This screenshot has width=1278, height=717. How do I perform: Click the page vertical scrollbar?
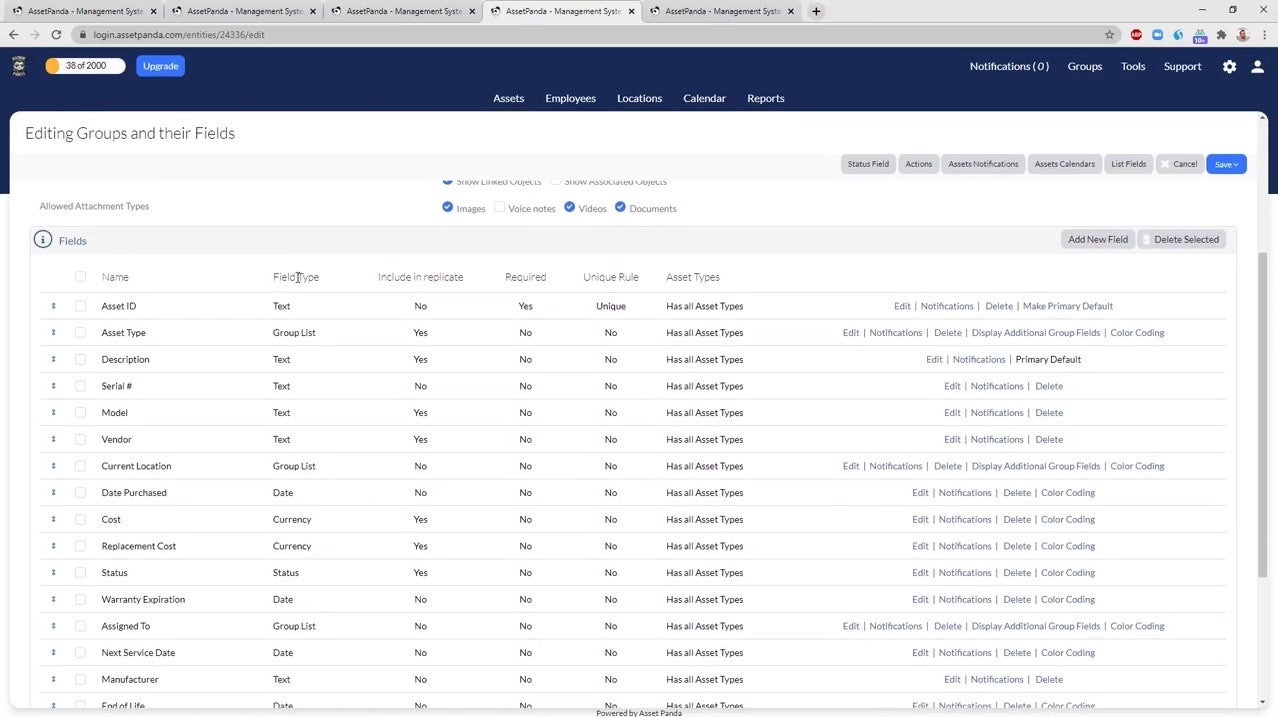point(1262,414)
